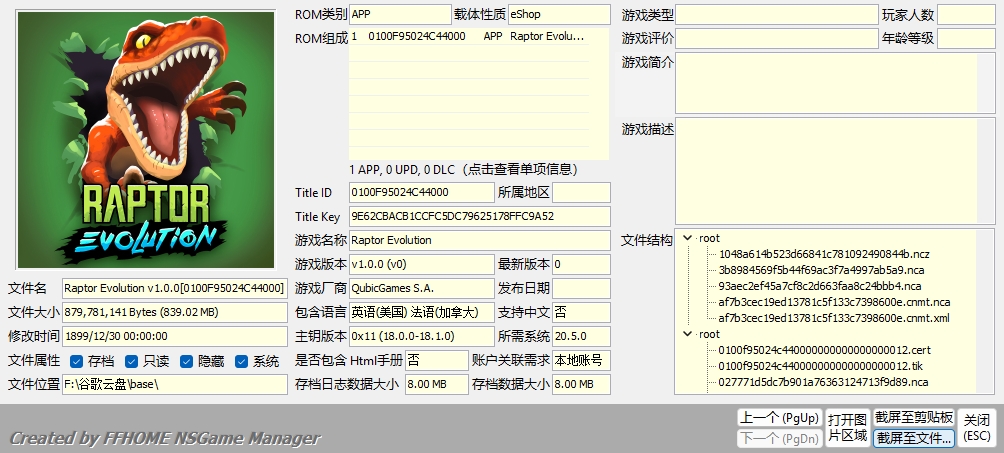
Task: Click the 下一个 (PgDn) button
Action: pos(779,439)
